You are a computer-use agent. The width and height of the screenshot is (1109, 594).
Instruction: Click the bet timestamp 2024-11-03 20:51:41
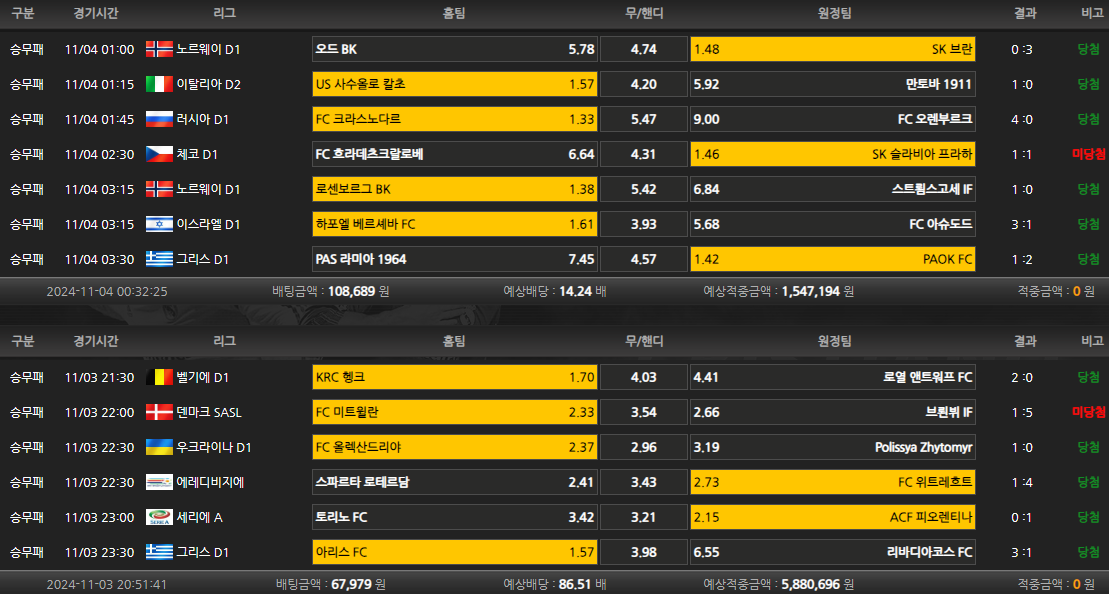[107, 585]
